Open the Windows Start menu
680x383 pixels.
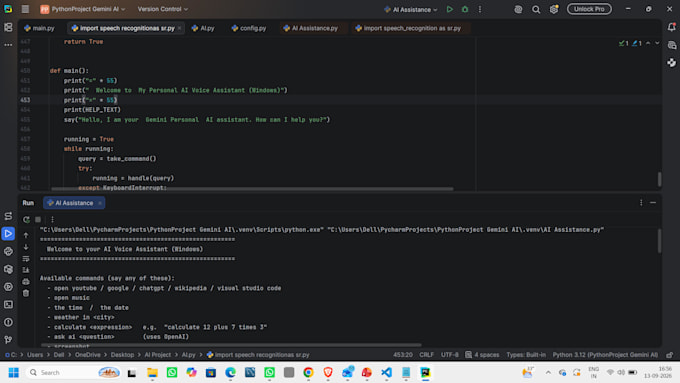click(x=13, y=373)
